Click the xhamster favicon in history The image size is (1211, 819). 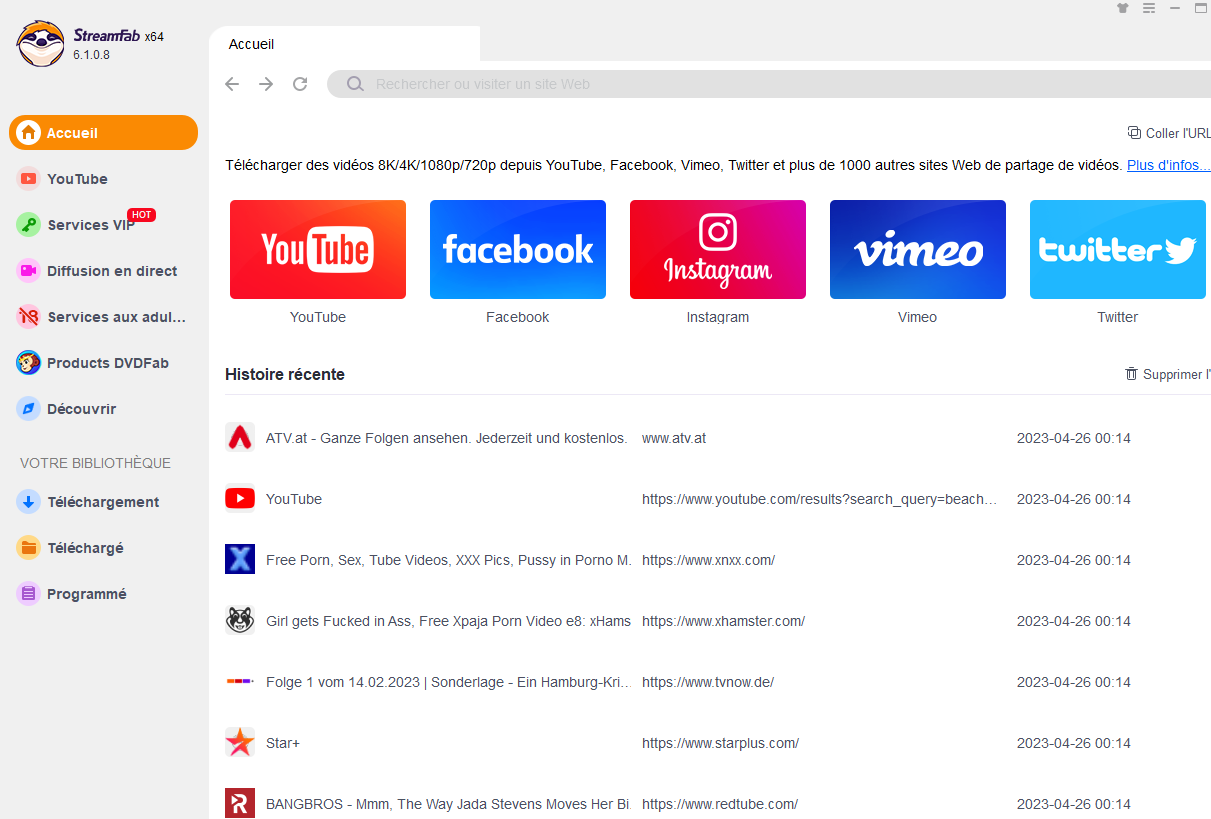pyautogui.click(x=240, y=621)
